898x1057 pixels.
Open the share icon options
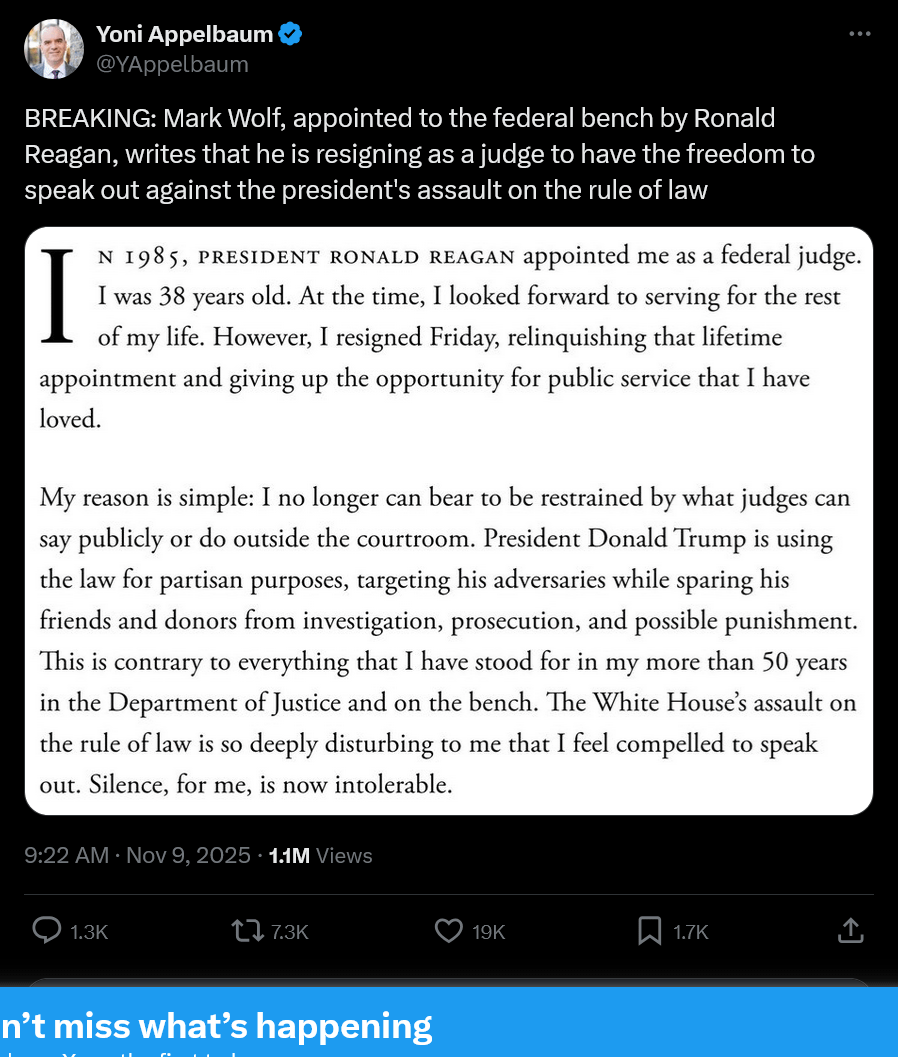pos(849,931)
